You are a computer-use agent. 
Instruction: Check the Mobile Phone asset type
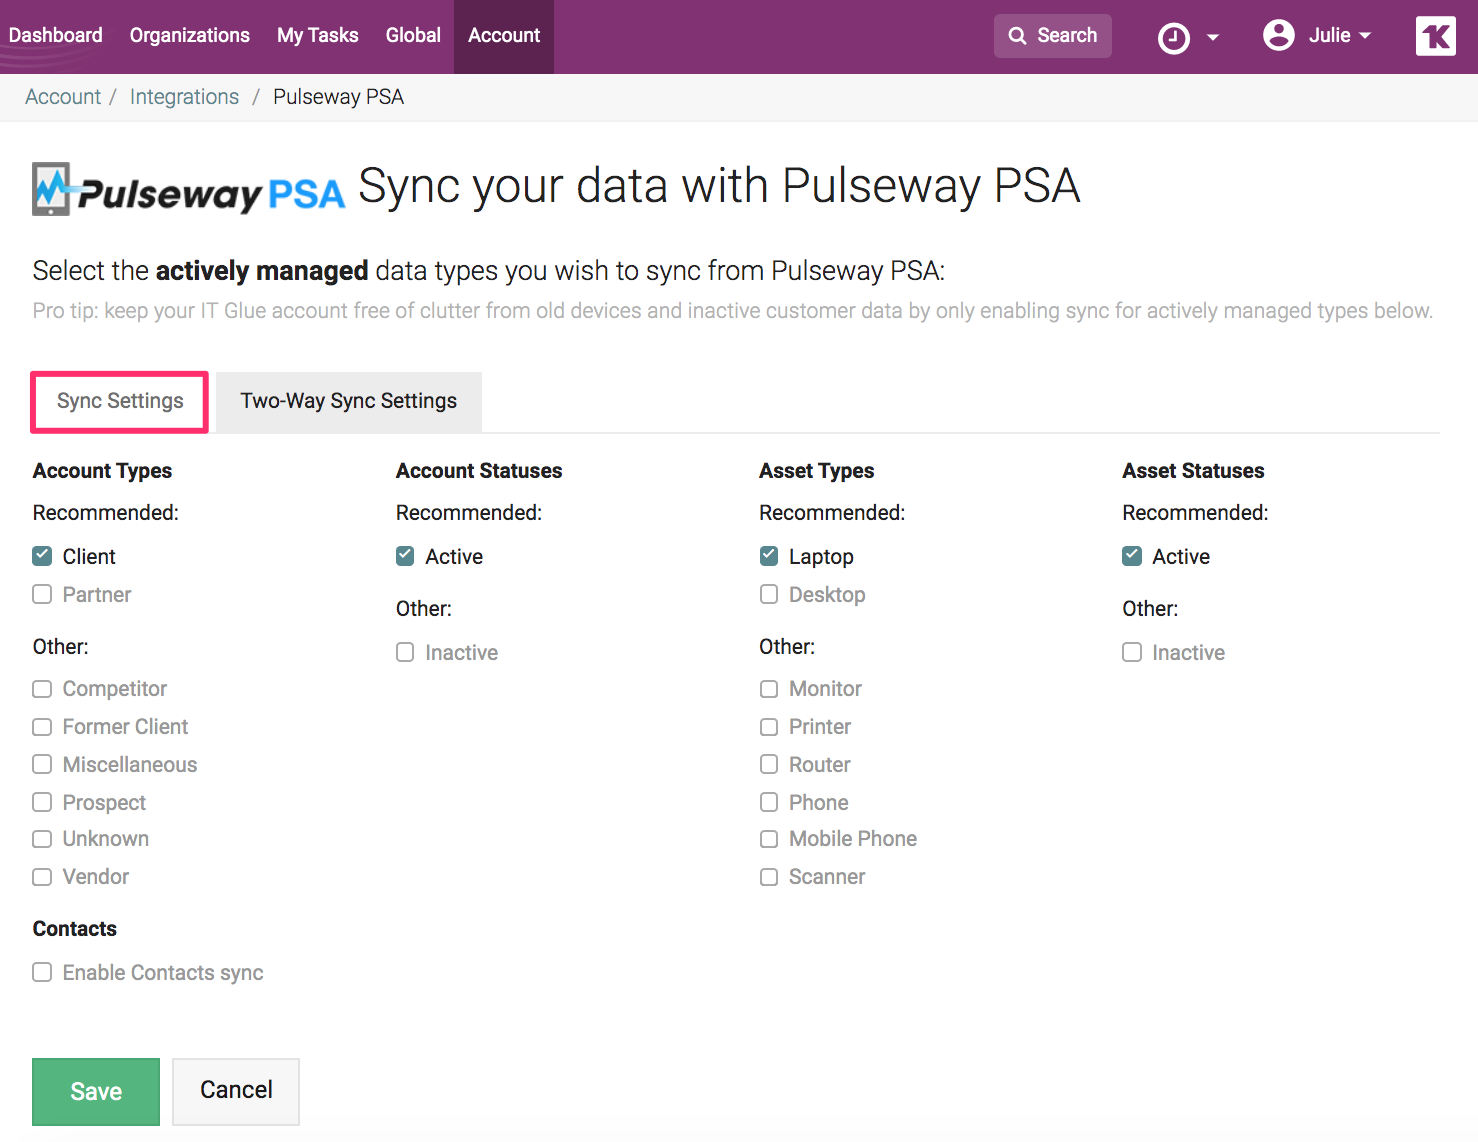[768, 839]
